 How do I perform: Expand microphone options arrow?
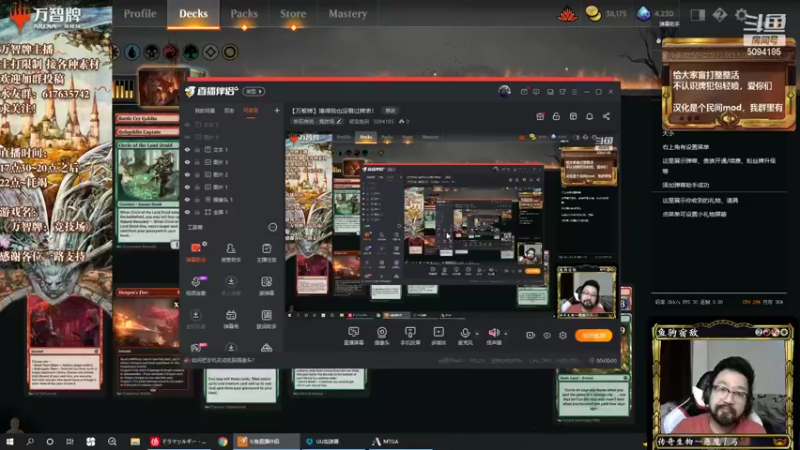click(477, 334)
